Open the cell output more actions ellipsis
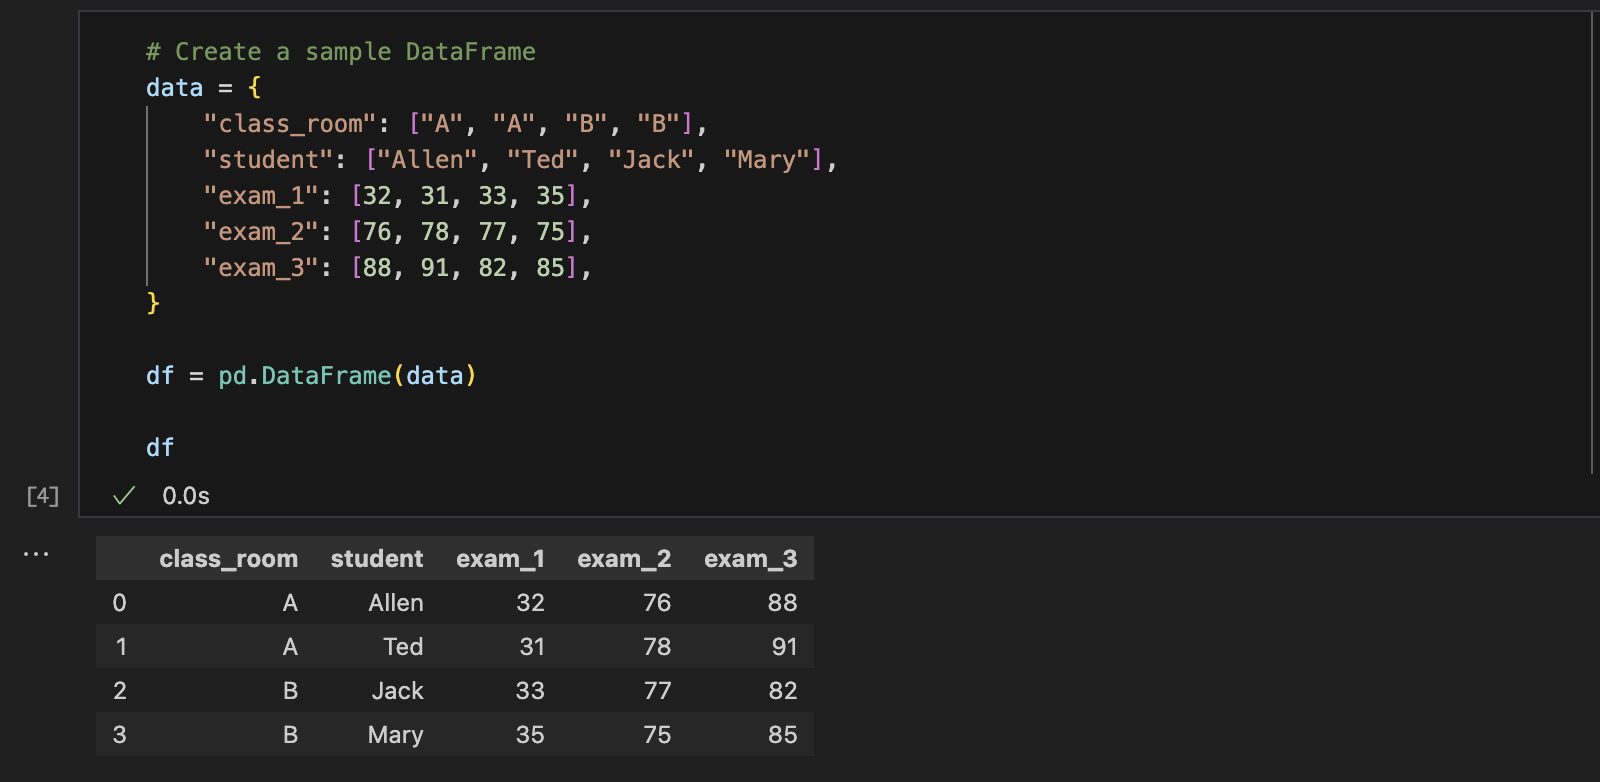Viewport: 1600px width, 782px height. (x=36, y=554)
